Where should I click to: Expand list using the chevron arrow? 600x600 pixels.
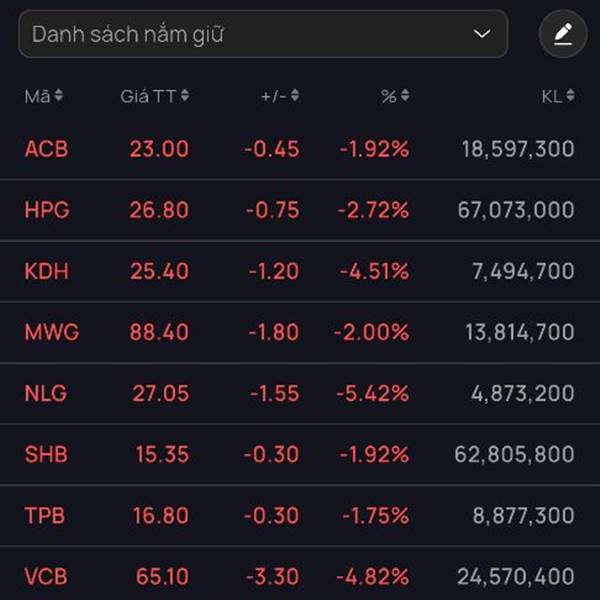coord(482,35)
